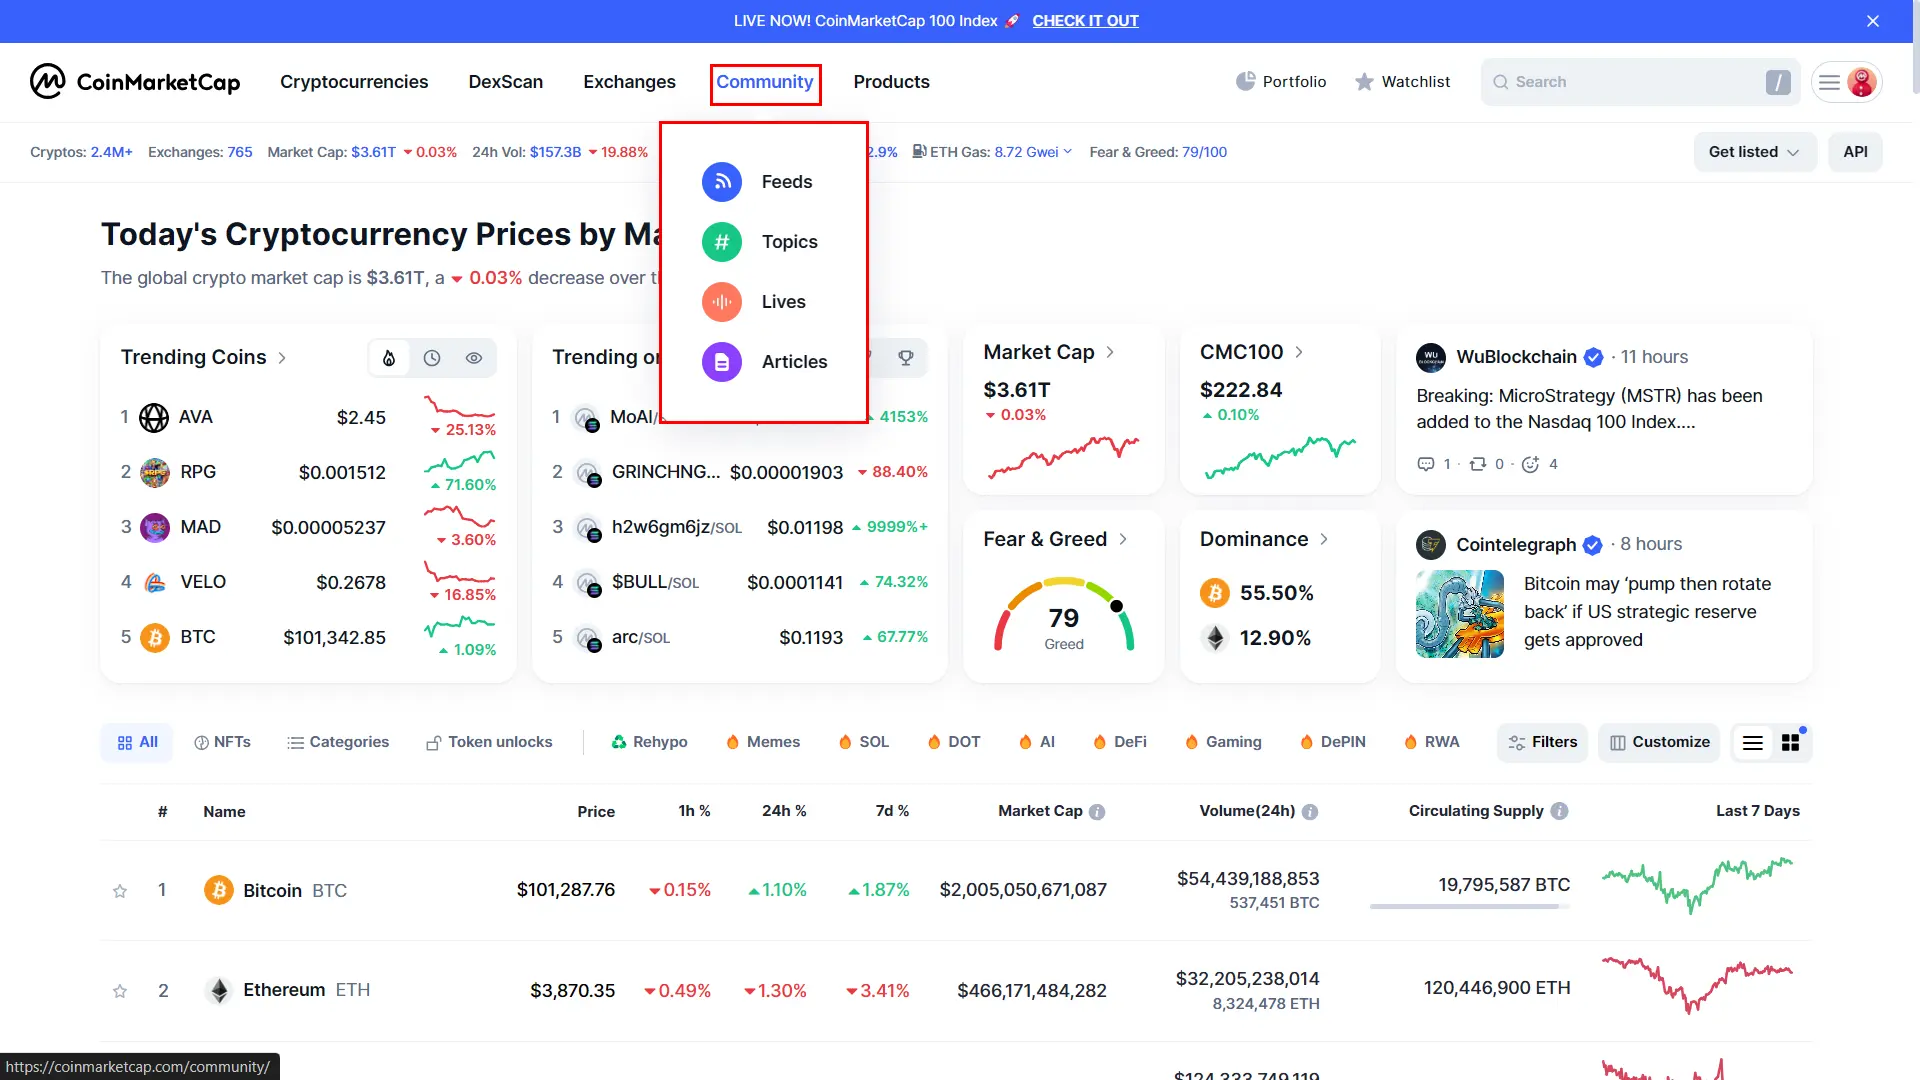
Task: Open Cryptocurrencies menu
Action: pos(354,82)
